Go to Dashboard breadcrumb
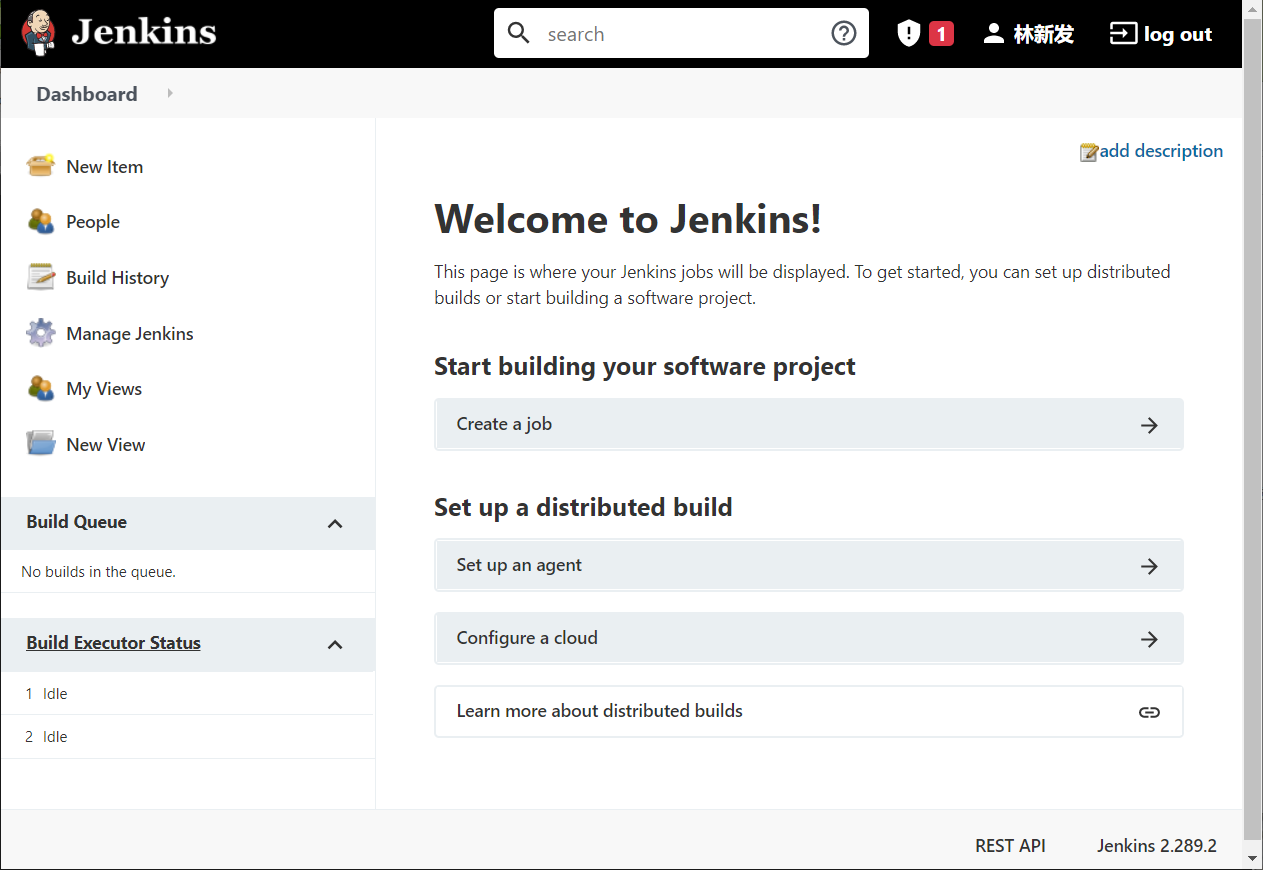 click(87, 94)
